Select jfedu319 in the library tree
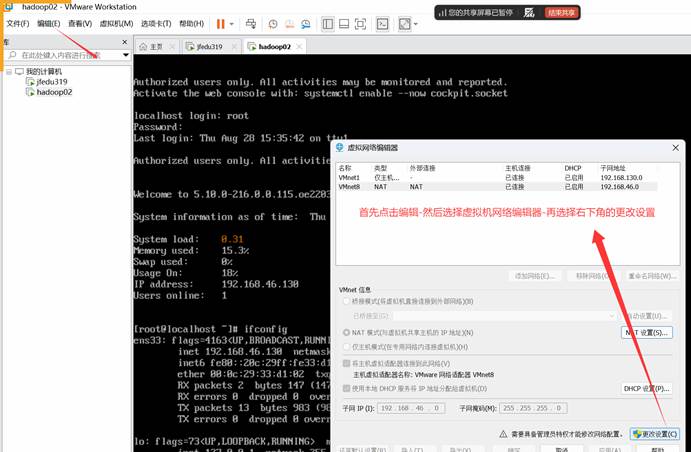Screen dimensions: 691x452 pos(52,82)
